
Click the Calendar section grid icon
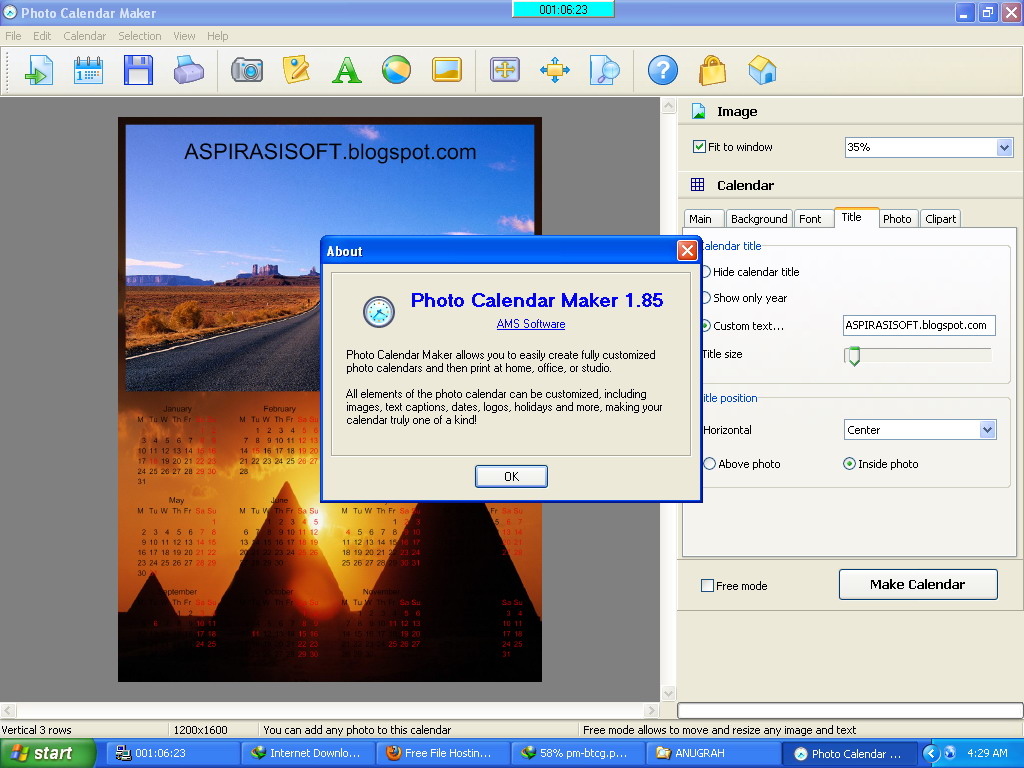(x=697, y=185)
